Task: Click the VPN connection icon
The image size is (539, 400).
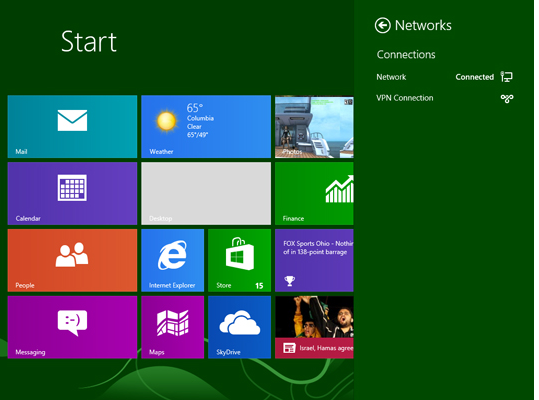Action: 507,99
